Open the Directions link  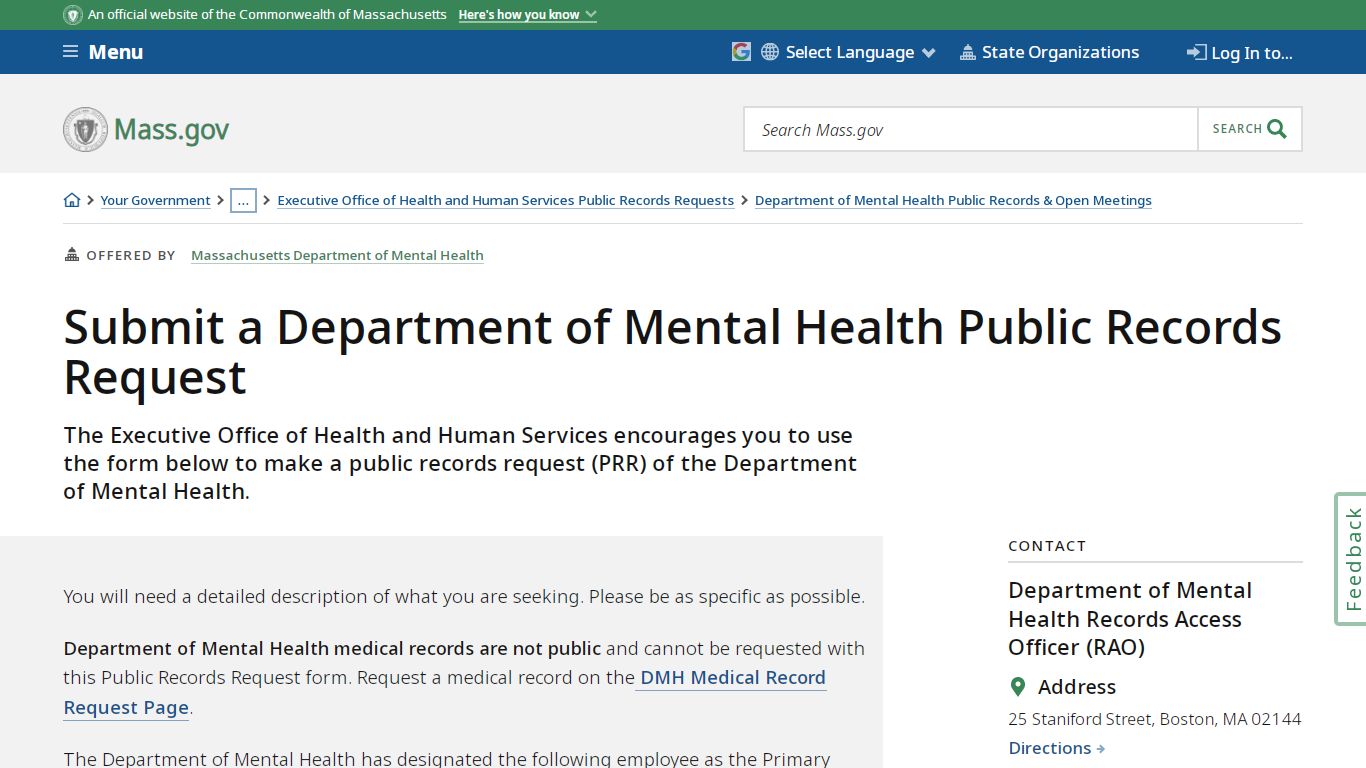1056,748
